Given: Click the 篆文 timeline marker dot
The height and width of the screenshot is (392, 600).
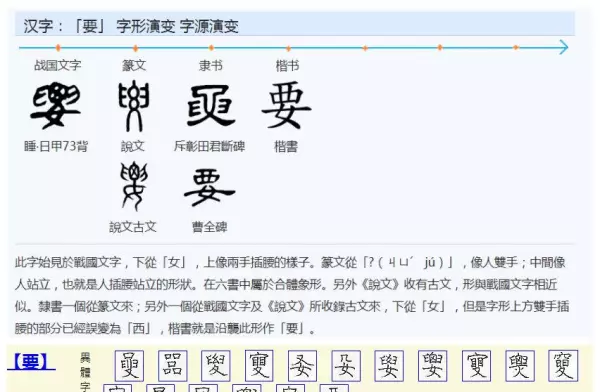Looking at the screenshot, I should tap(135, 48).
